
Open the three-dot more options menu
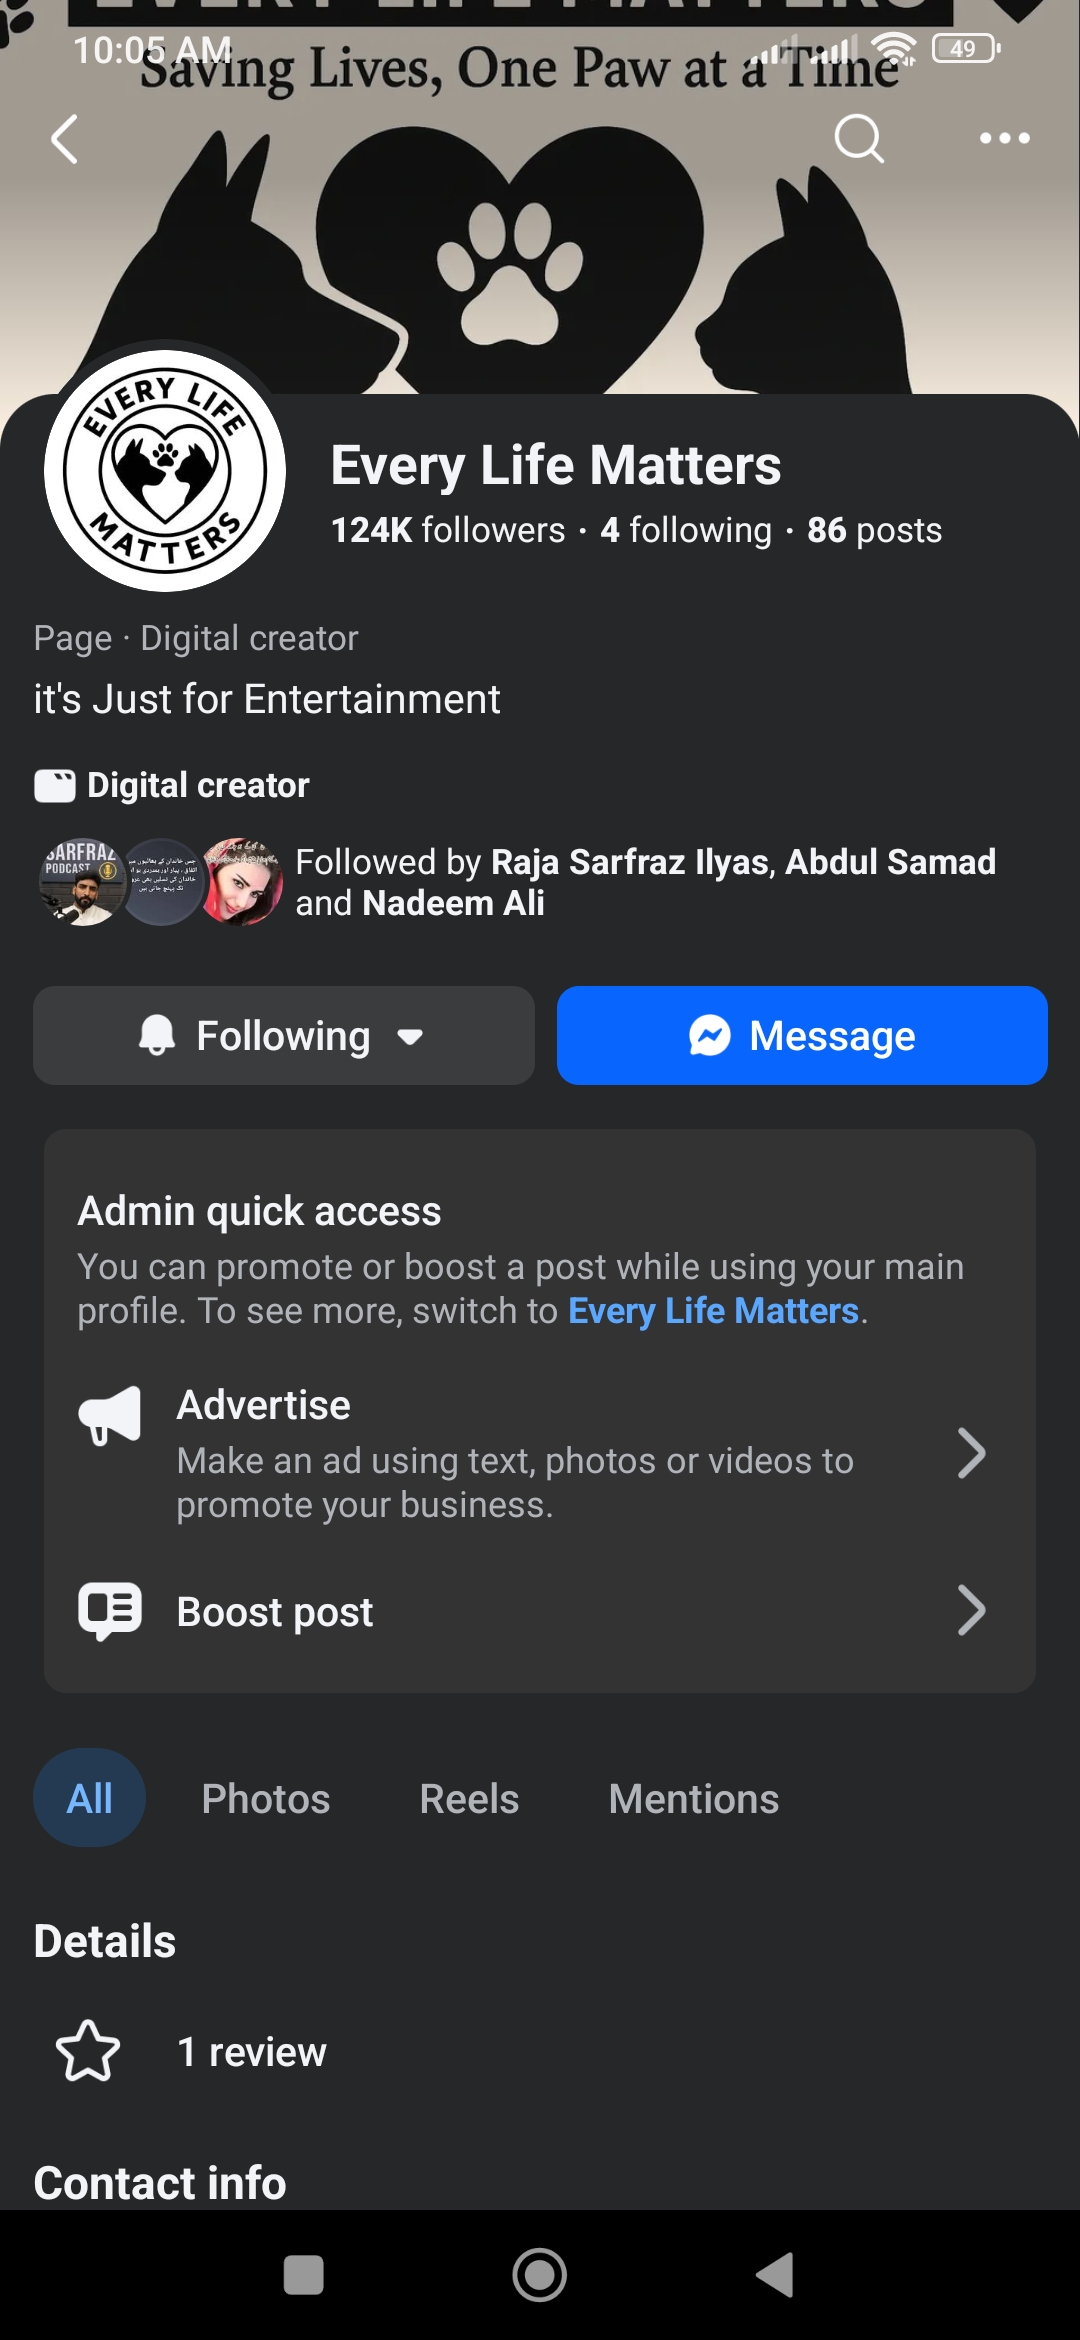tap(1004, 138)
